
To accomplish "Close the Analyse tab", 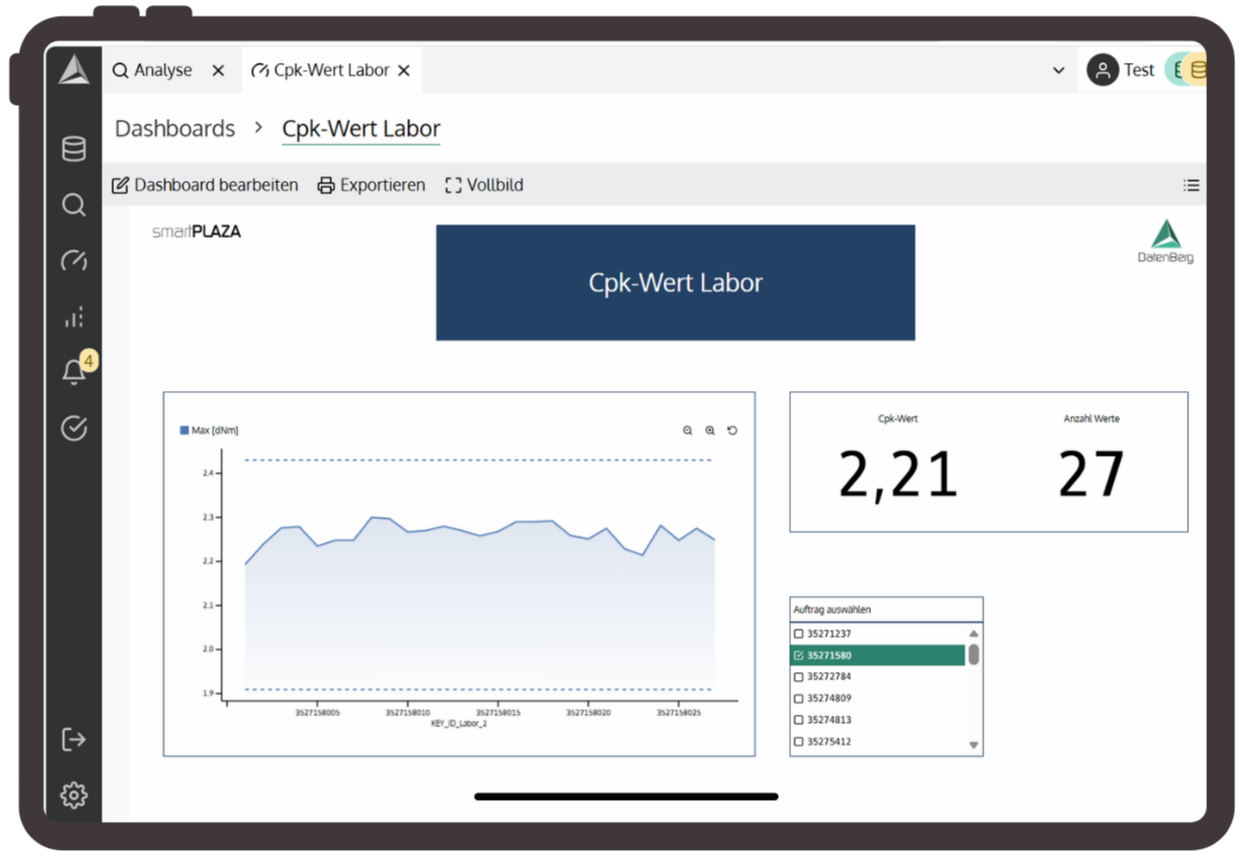I will click(x=219, y=70).
